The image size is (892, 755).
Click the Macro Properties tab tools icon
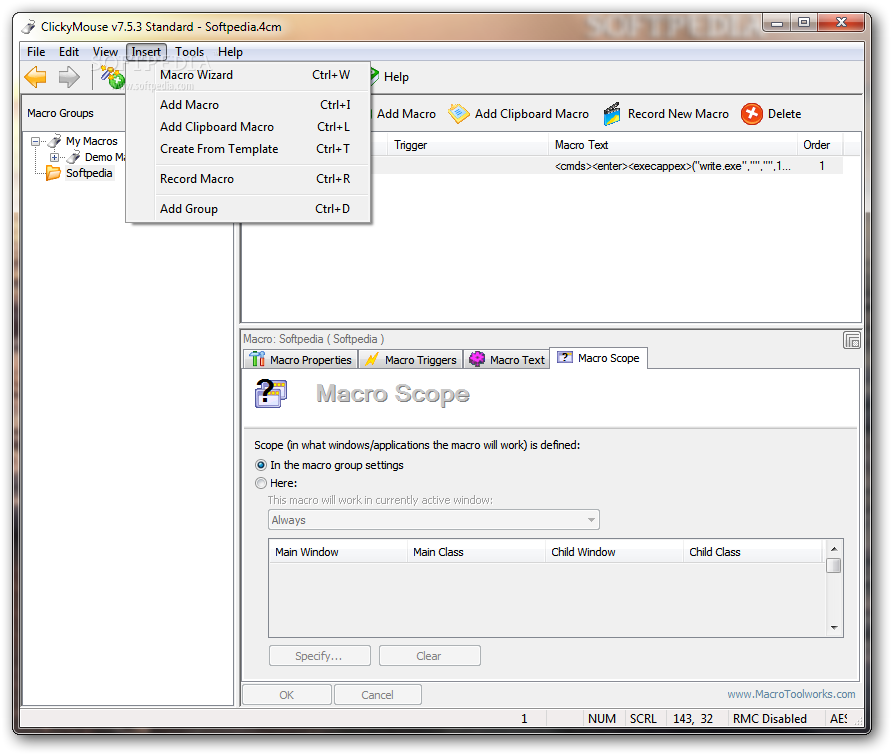point(258,359)
